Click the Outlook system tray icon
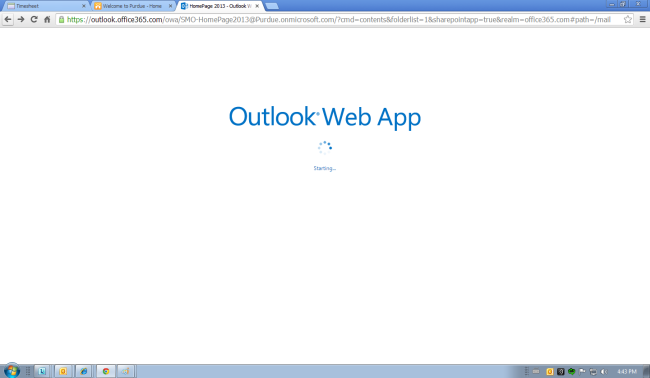This screenshot has width=650, height=378. [550, 371]
